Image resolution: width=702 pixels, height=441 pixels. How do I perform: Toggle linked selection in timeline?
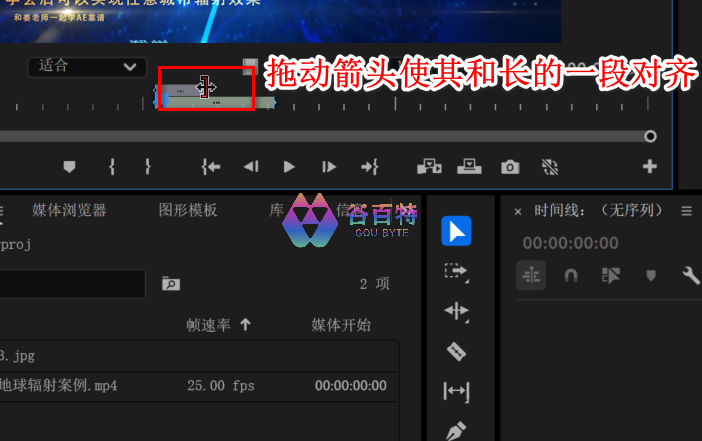(x=611, y=275)
